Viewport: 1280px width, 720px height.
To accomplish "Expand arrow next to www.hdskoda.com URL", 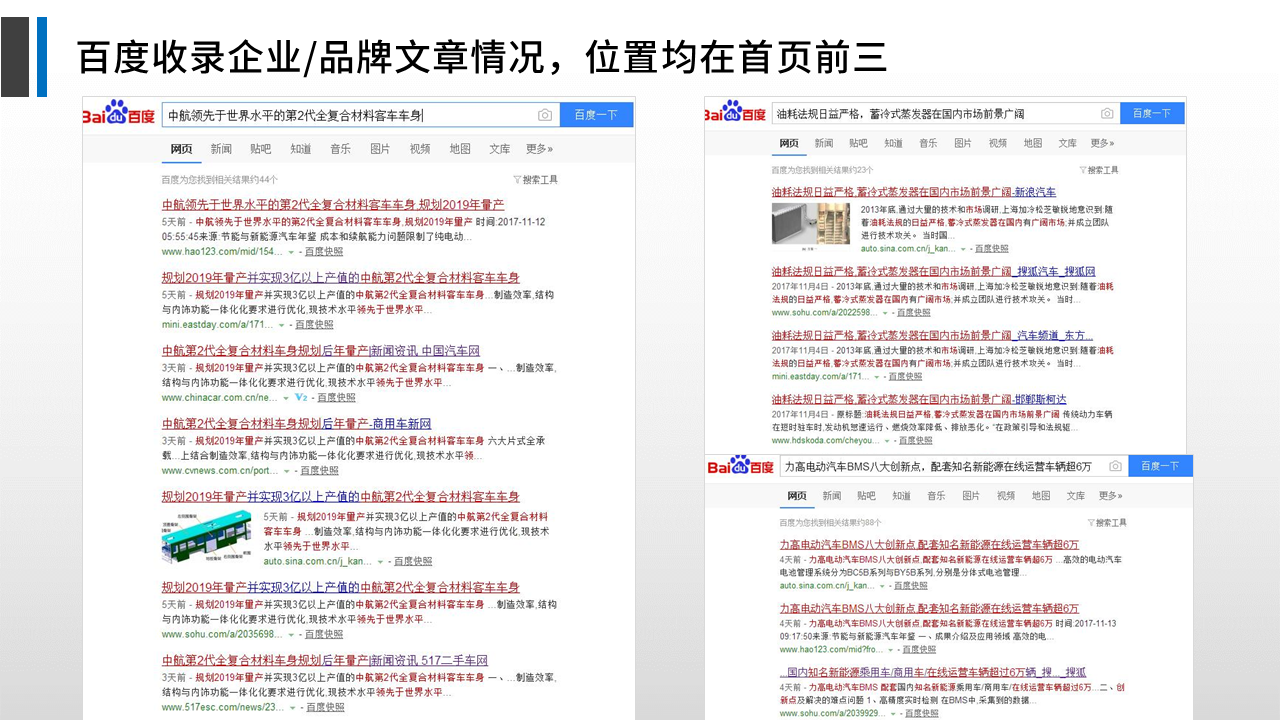I will (886, 440).
